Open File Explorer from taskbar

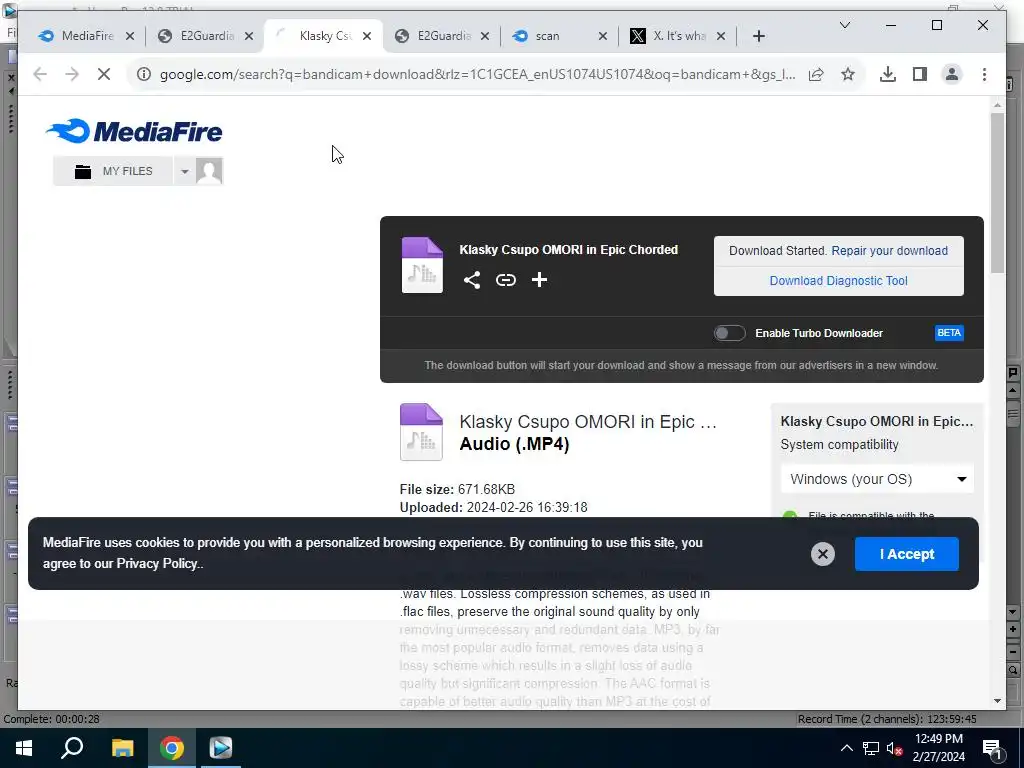coord(122,748)
